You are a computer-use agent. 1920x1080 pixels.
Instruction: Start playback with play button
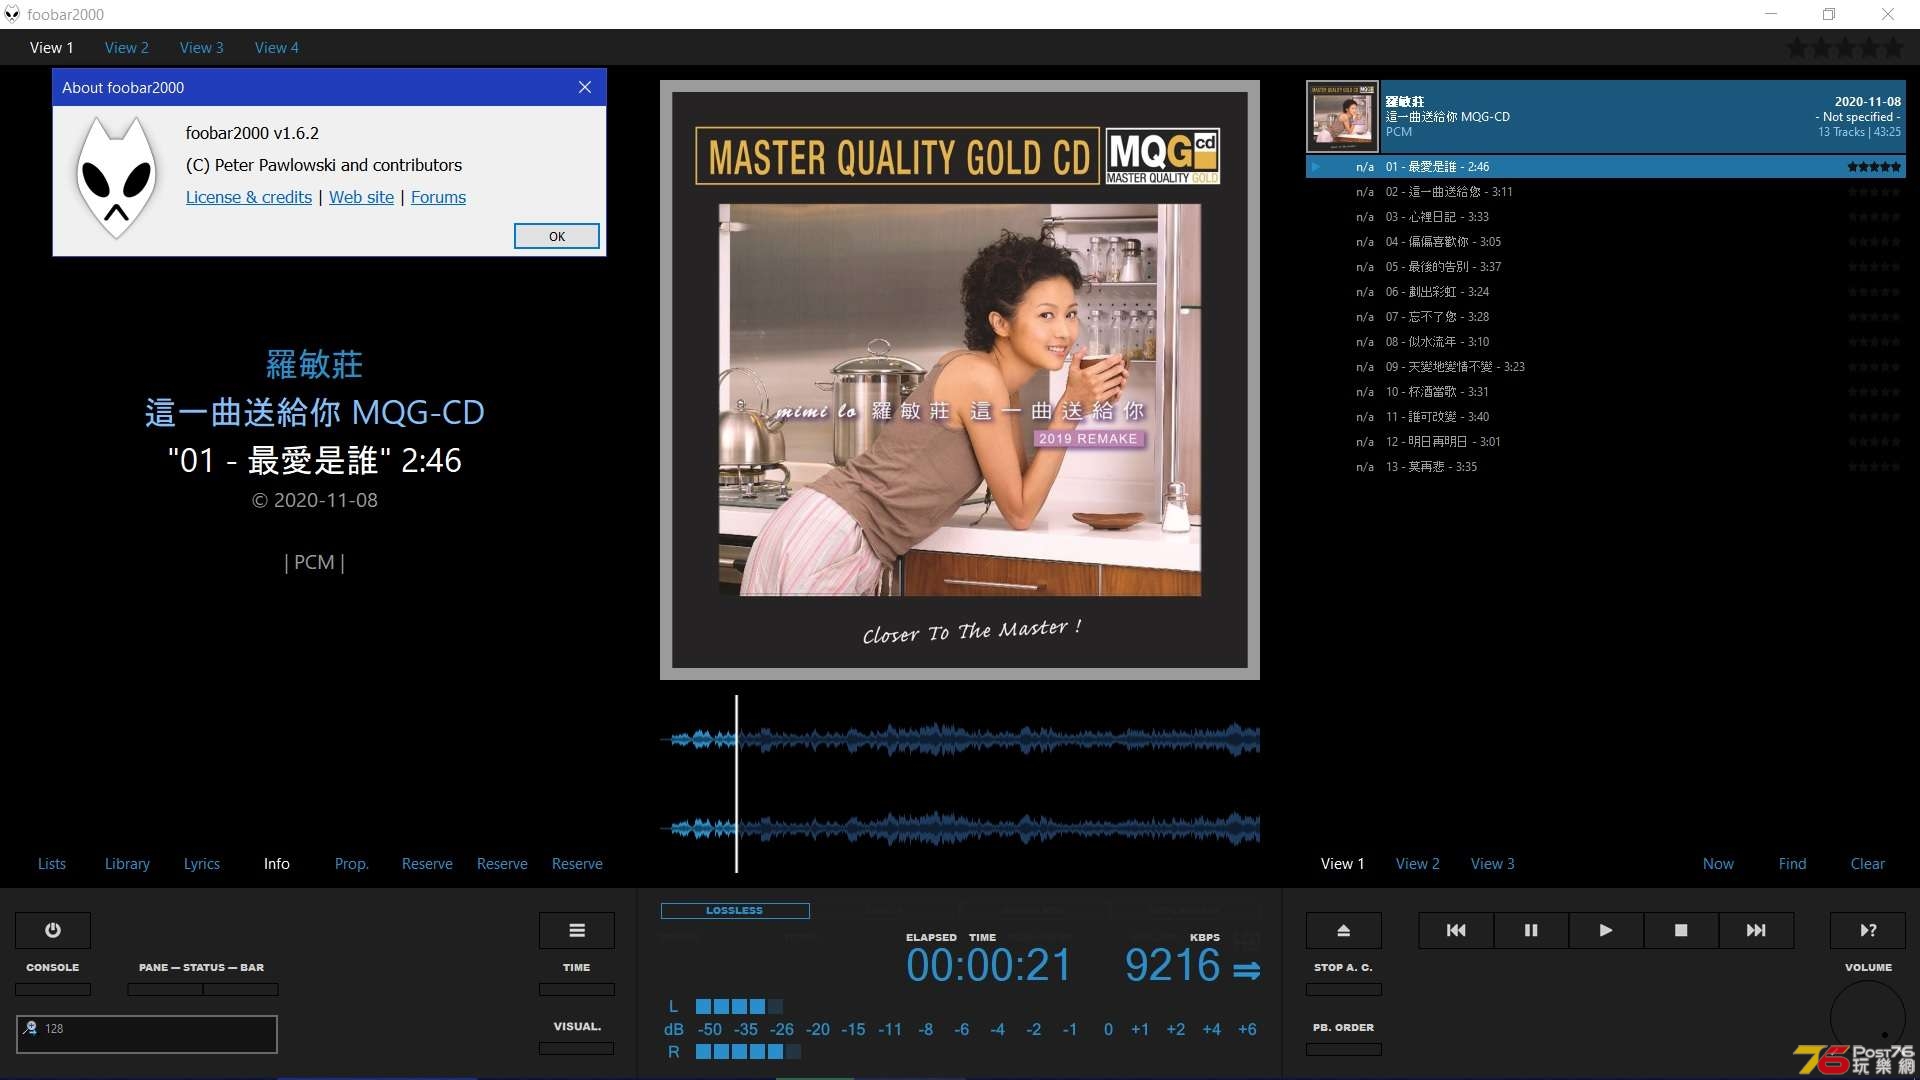click(1606, 930)
